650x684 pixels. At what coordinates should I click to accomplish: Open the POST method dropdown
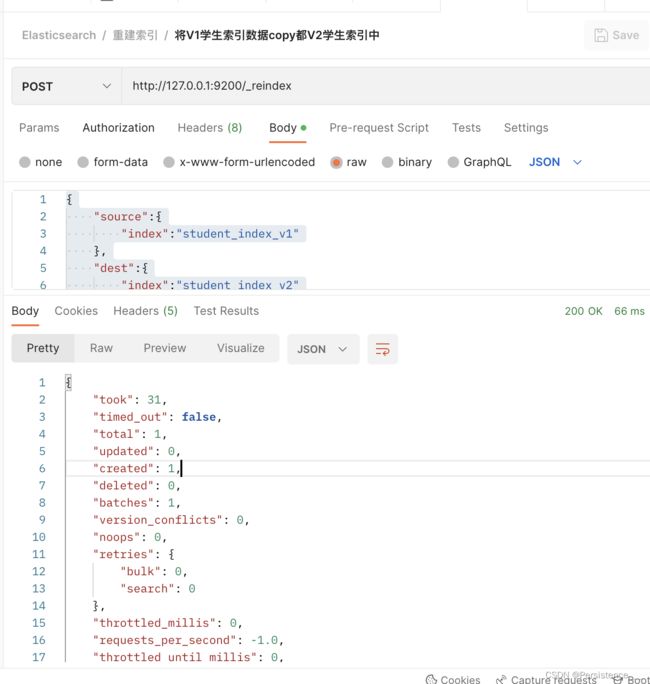pos(66,86)
